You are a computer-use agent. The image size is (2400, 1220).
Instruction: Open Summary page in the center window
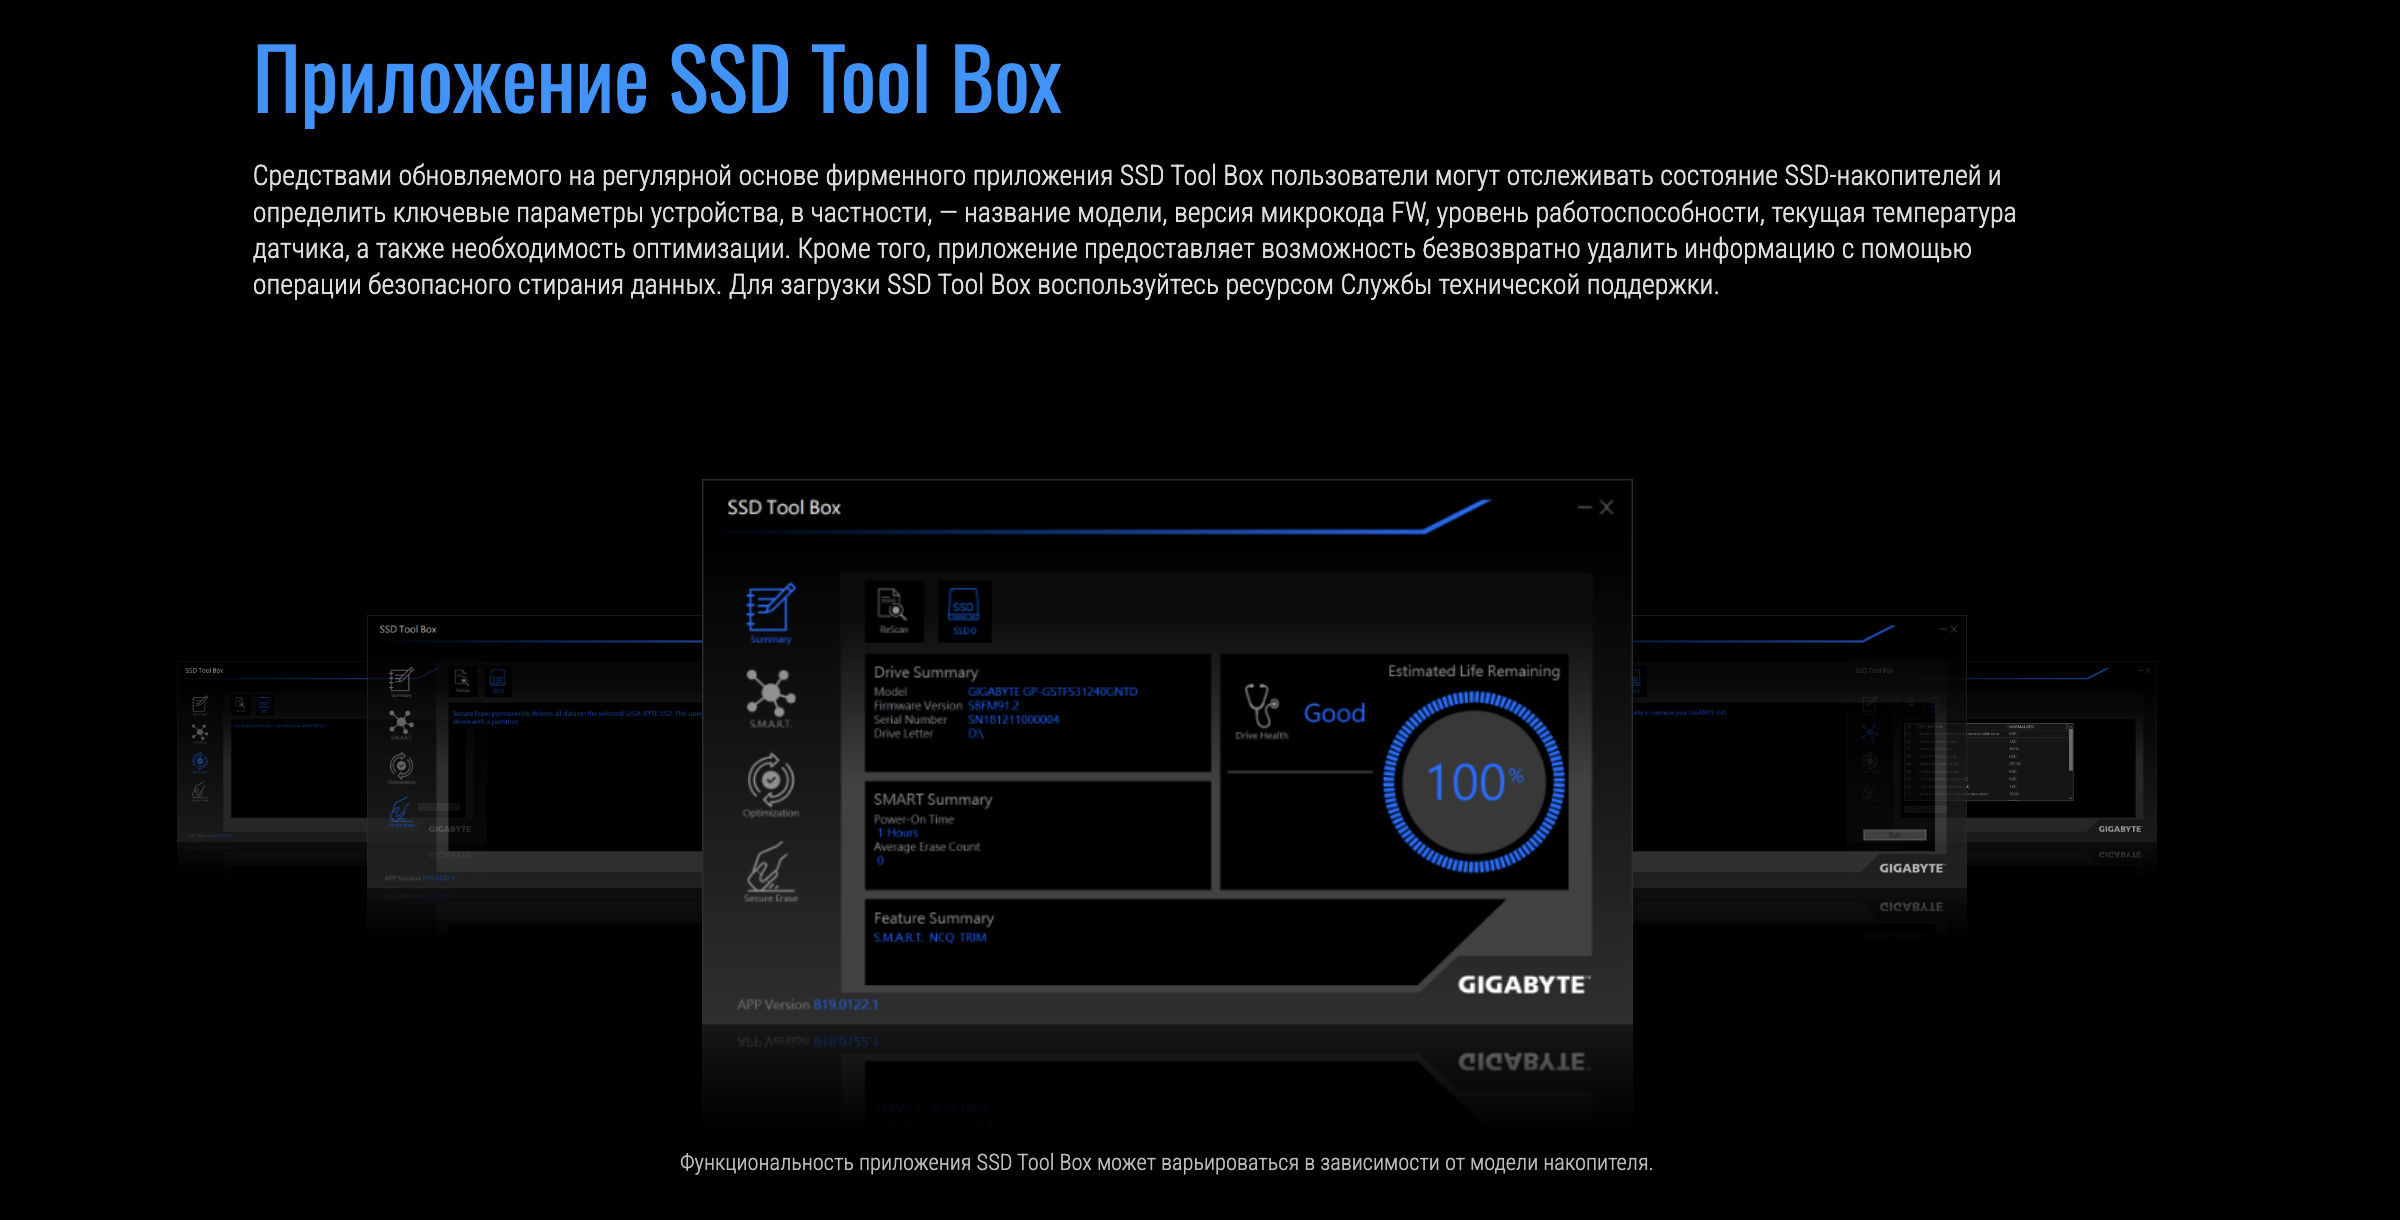770,610
